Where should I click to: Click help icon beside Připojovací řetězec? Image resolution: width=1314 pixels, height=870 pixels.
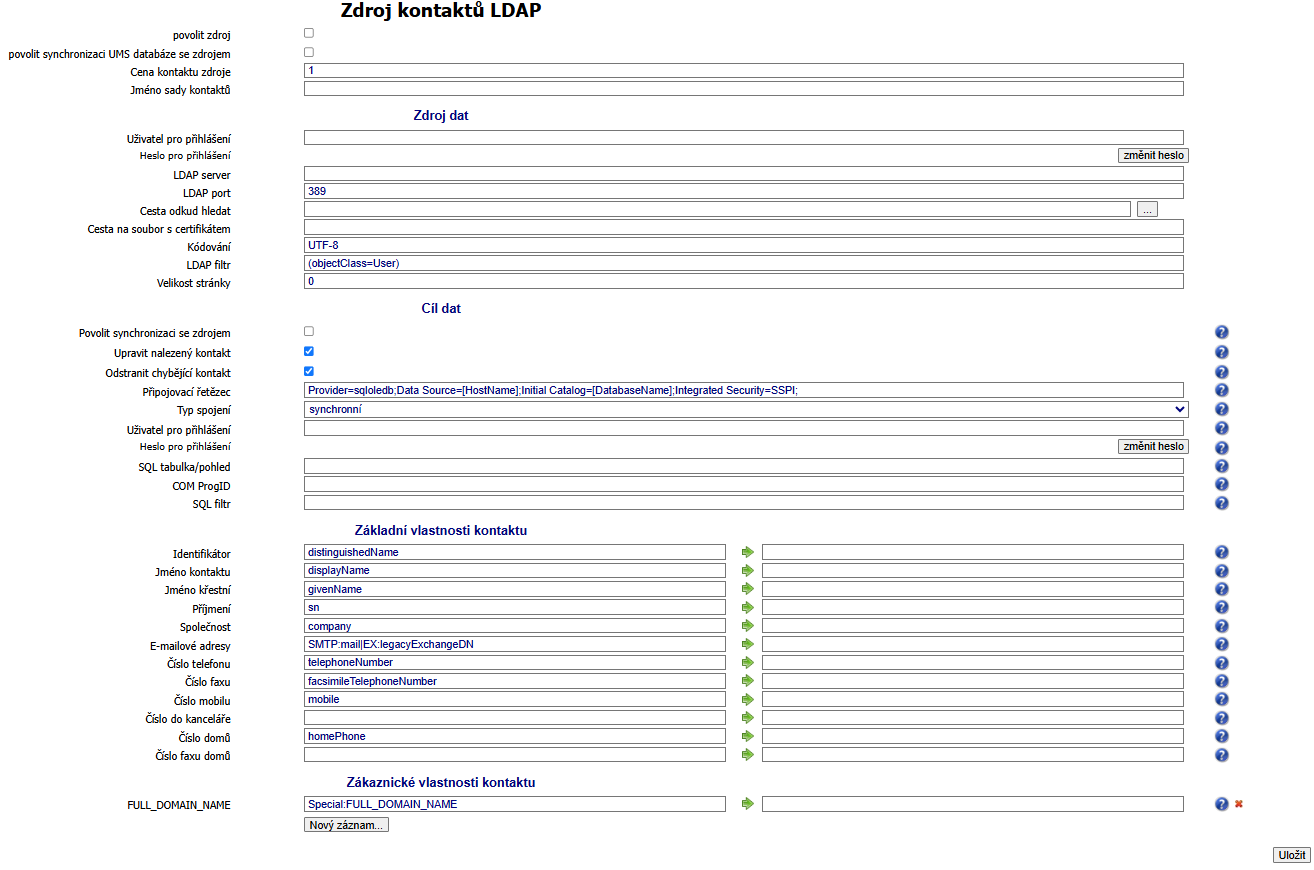click(1221, 390)
